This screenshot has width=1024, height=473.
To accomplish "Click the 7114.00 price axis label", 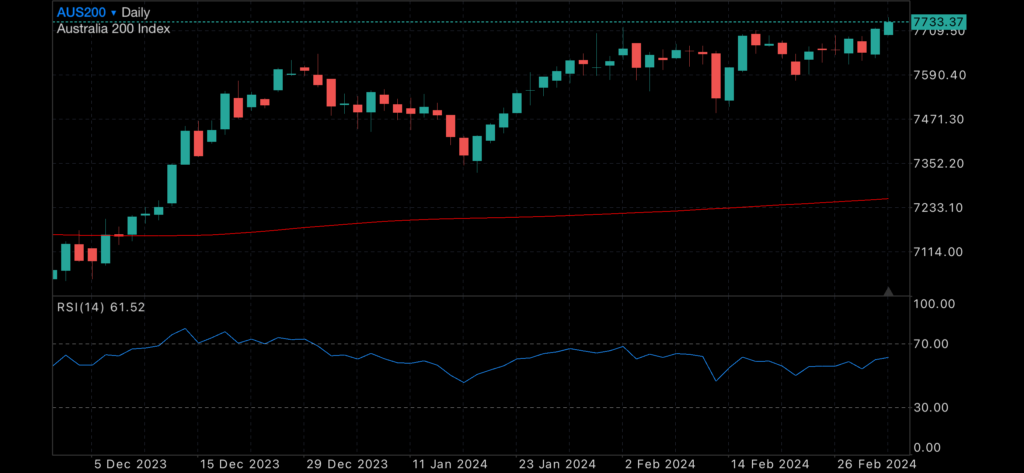I will point(940,252).
